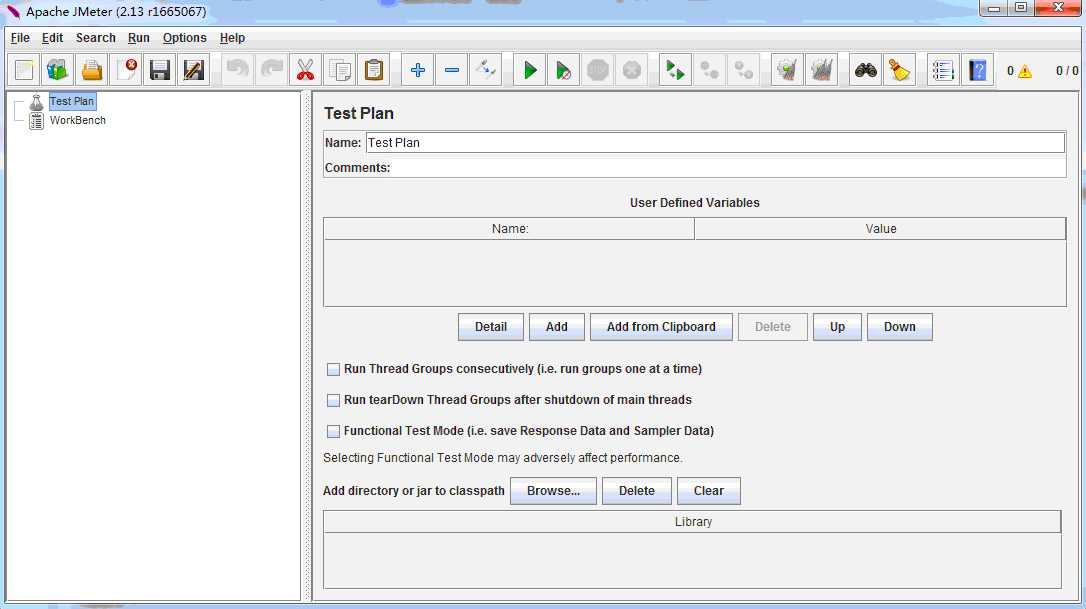The image size is (1086, 609).
Task: Click the Name input field
Action: point(715,143)
